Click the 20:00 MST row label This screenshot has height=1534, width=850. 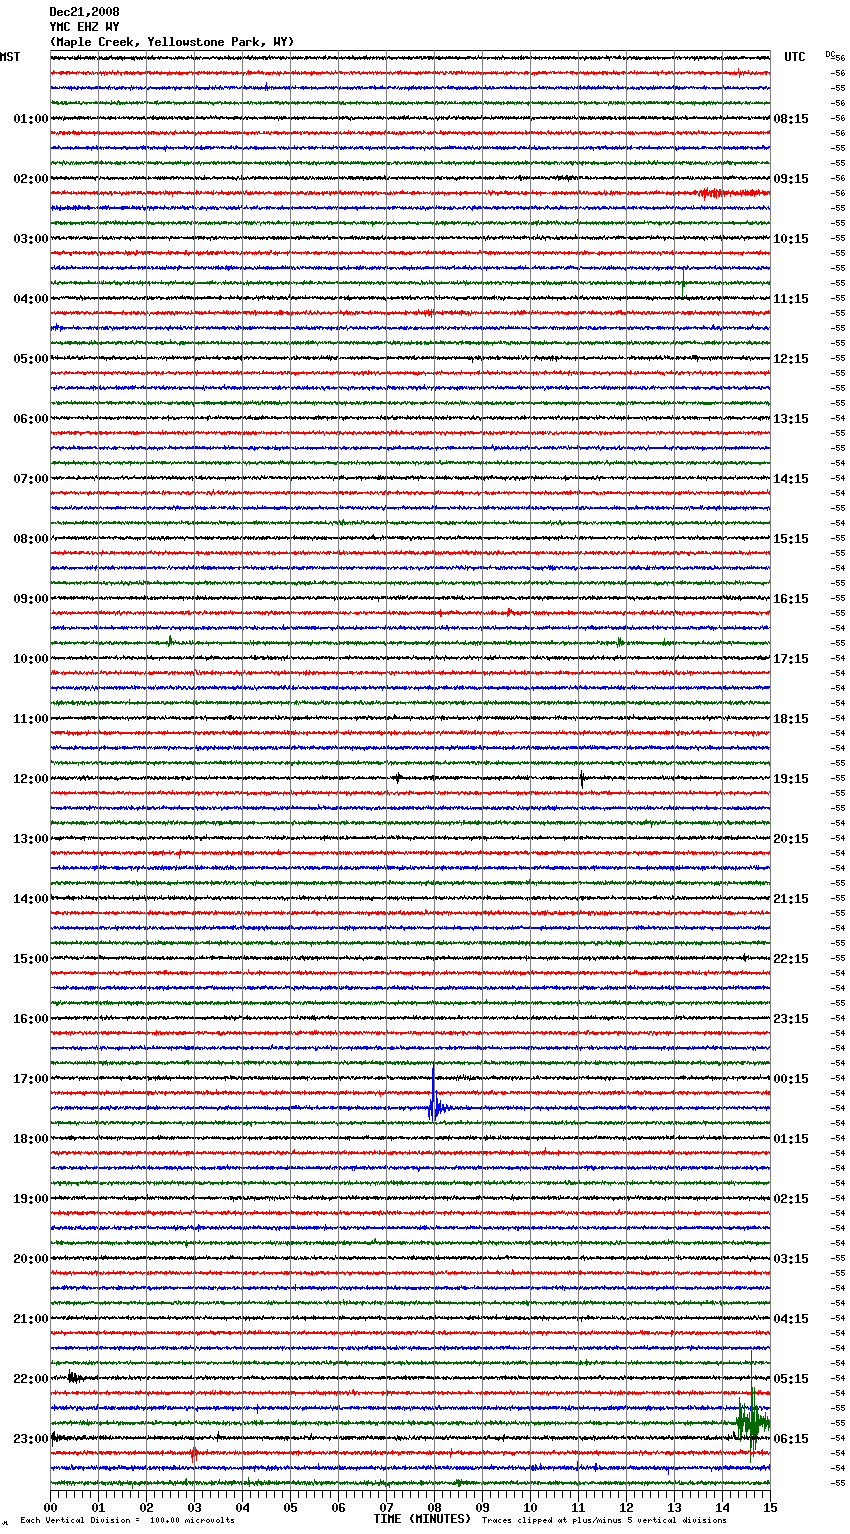point(31,1259)
